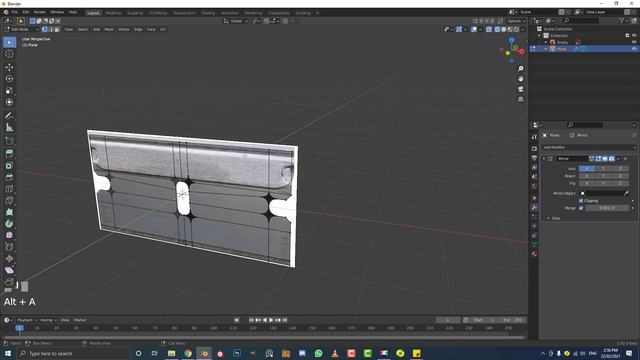Select the Bevel tool
The height and width of the screenshot is (360, 640).
tap(9, 177)
